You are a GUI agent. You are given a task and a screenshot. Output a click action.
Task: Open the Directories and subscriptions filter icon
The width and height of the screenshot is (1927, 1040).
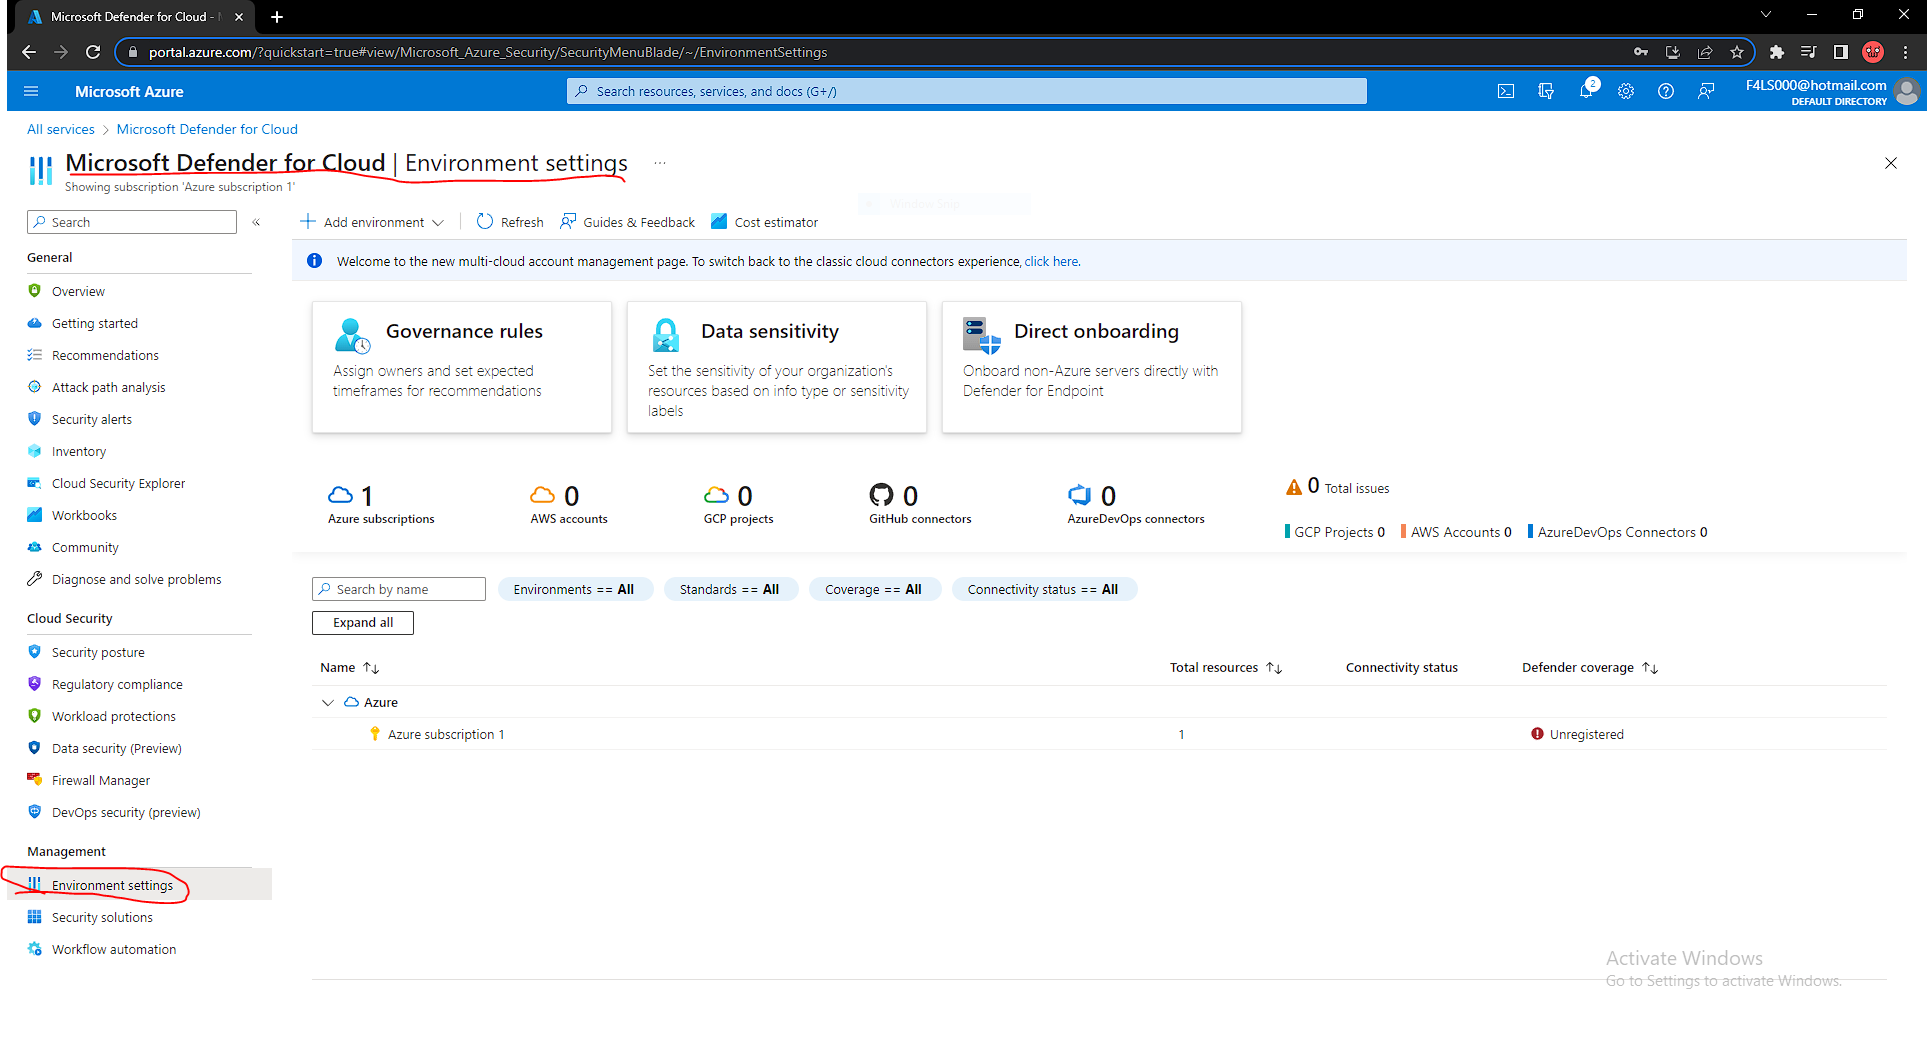pyautogui.click(x=1546, y=91)
